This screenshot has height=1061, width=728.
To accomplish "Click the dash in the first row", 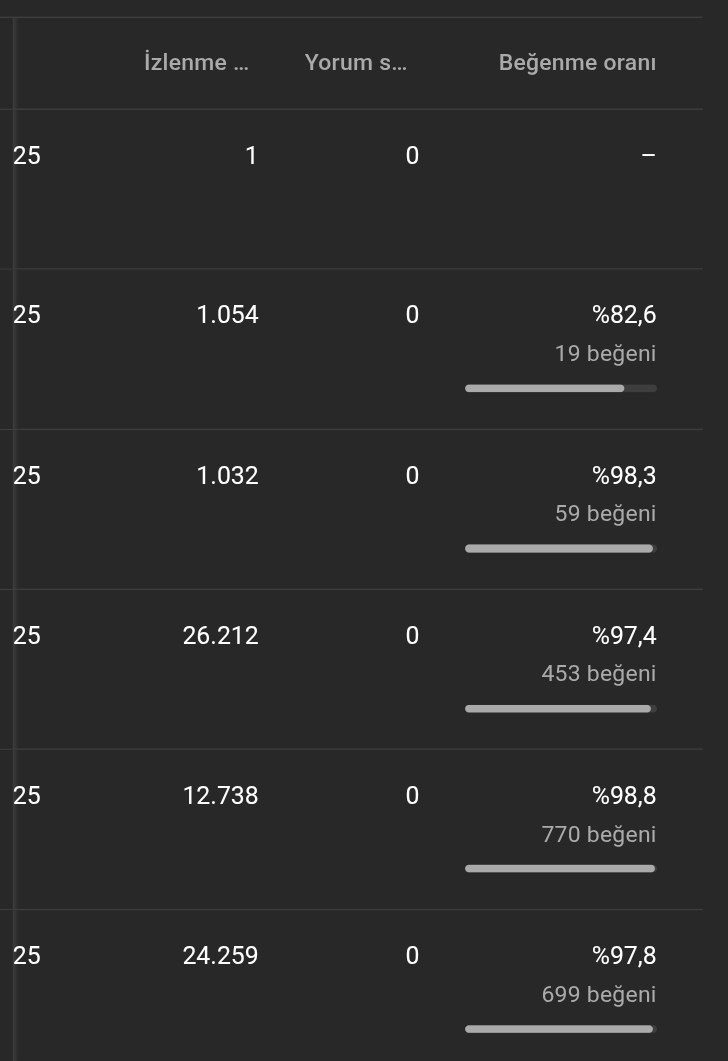I will pos(648,156).
